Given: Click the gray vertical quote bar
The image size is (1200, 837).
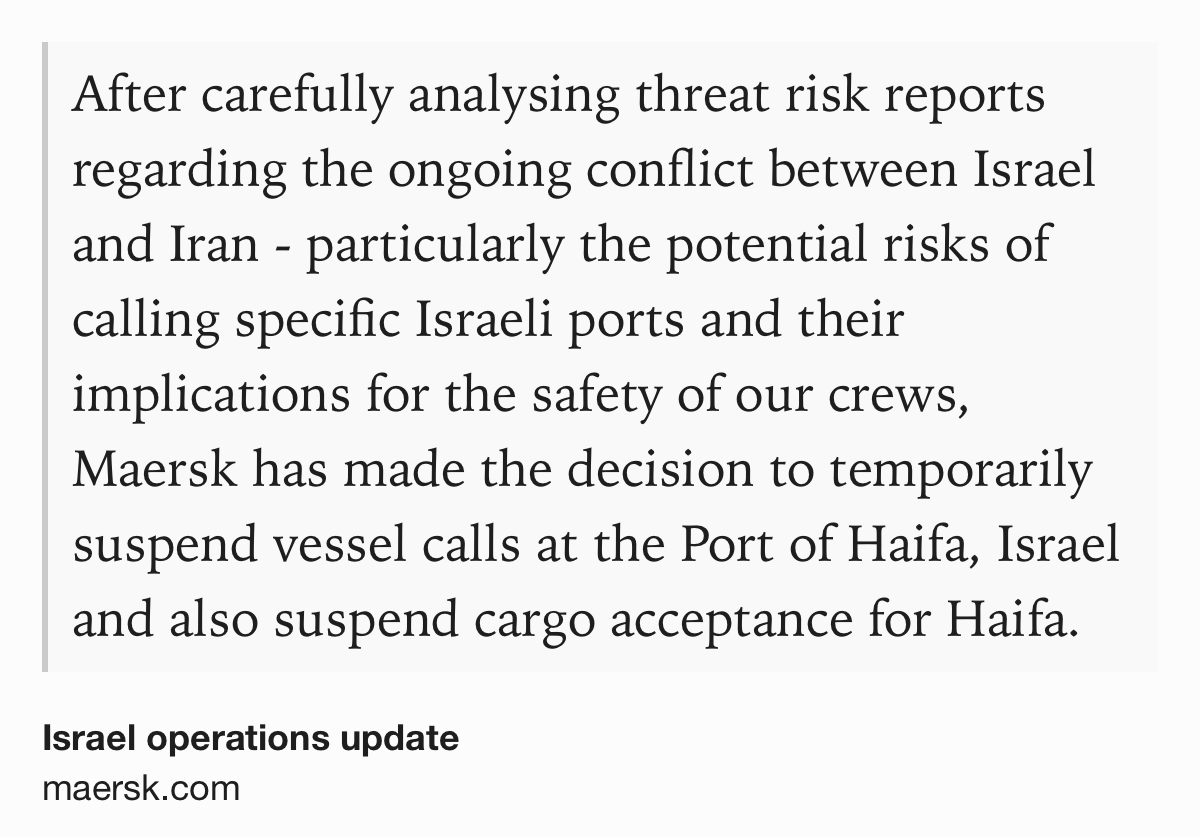Looking at the screenshot, I should click(45, 357).
